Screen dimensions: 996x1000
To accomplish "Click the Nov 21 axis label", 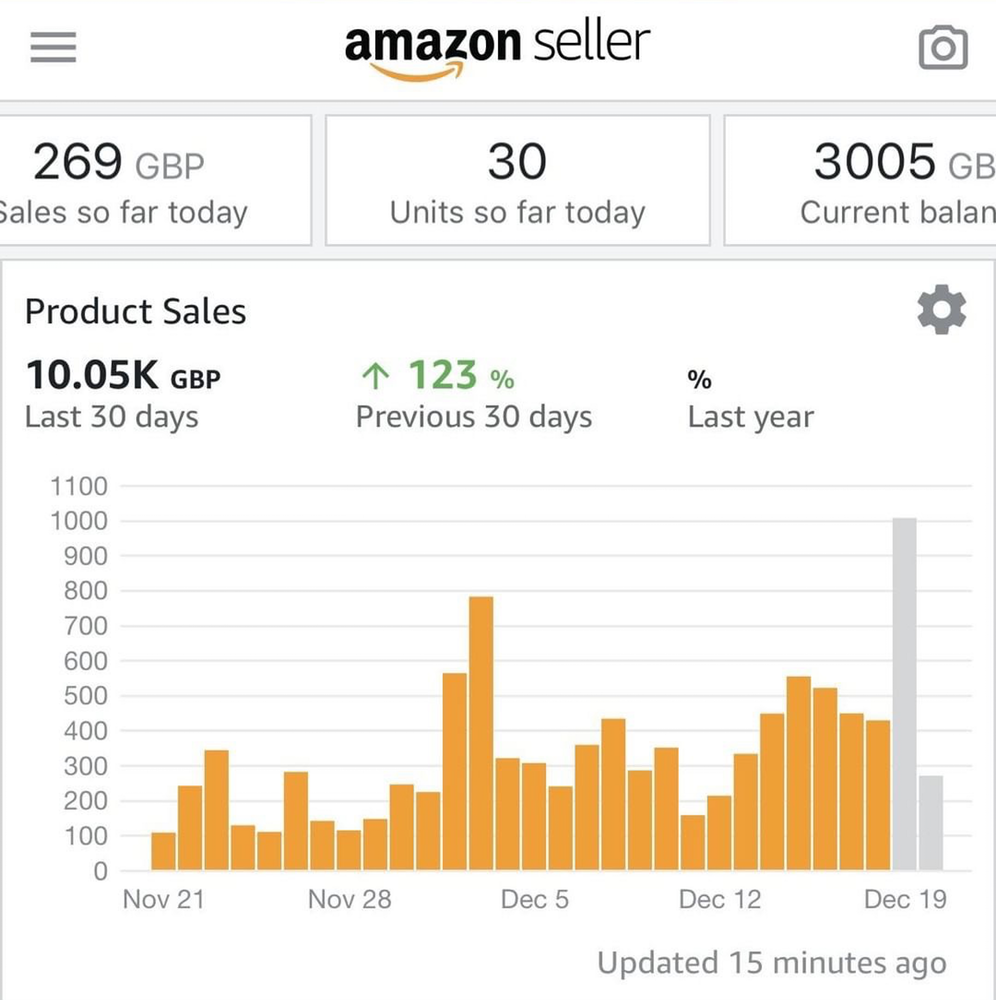I will [x=163, y=900].
